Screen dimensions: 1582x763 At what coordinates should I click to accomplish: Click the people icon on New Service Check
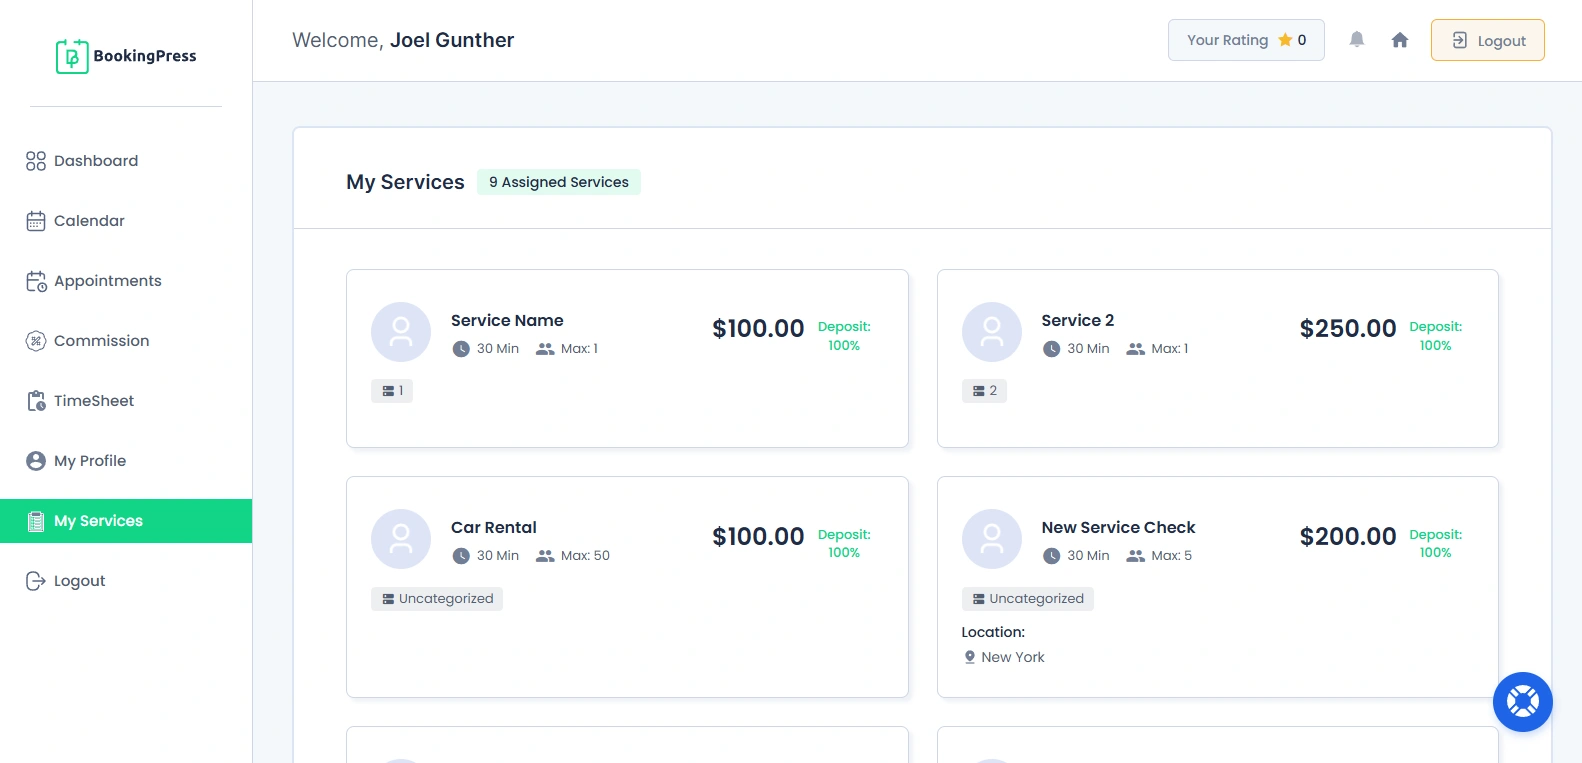click(x=1135, y=556)
